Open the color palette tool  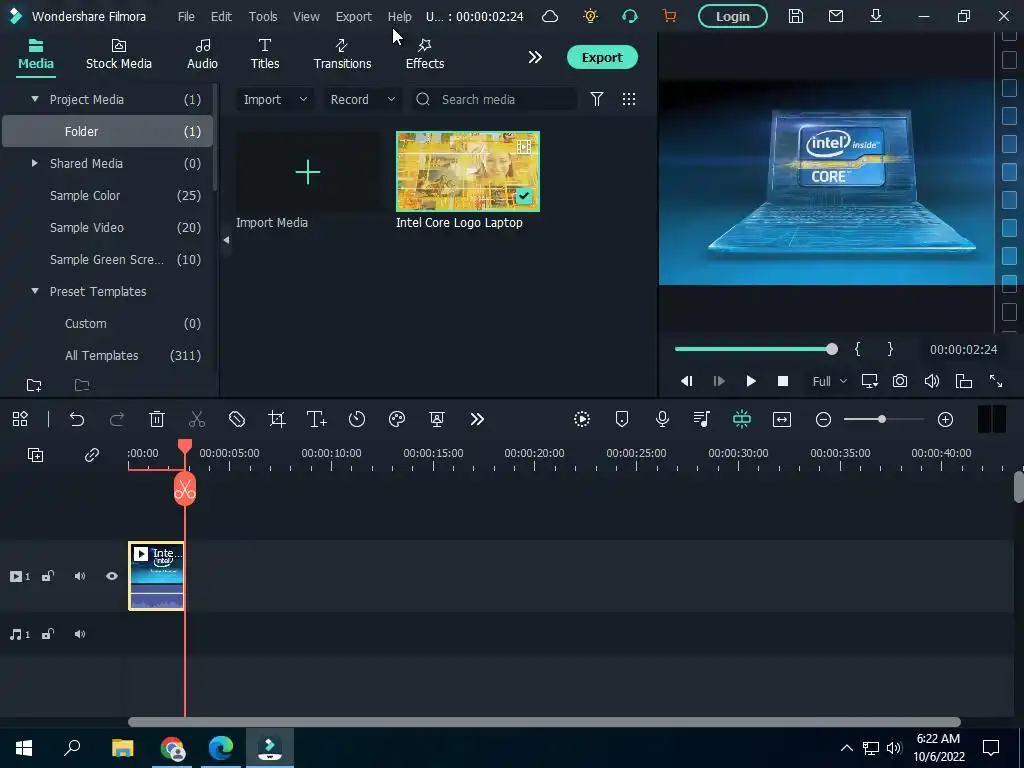397,419
